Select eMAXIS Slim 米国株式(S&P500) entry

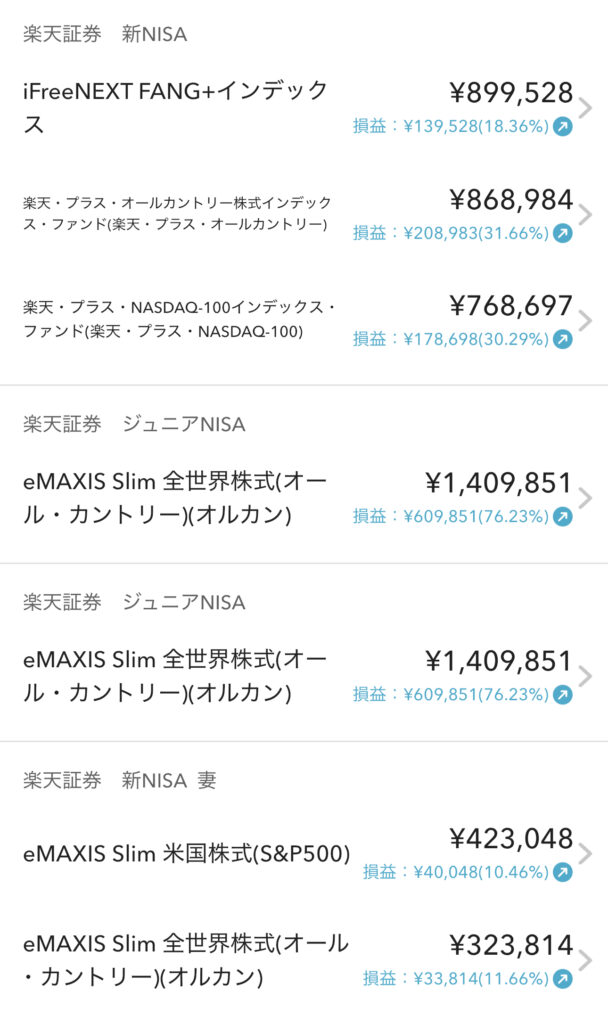coord(186,854)
